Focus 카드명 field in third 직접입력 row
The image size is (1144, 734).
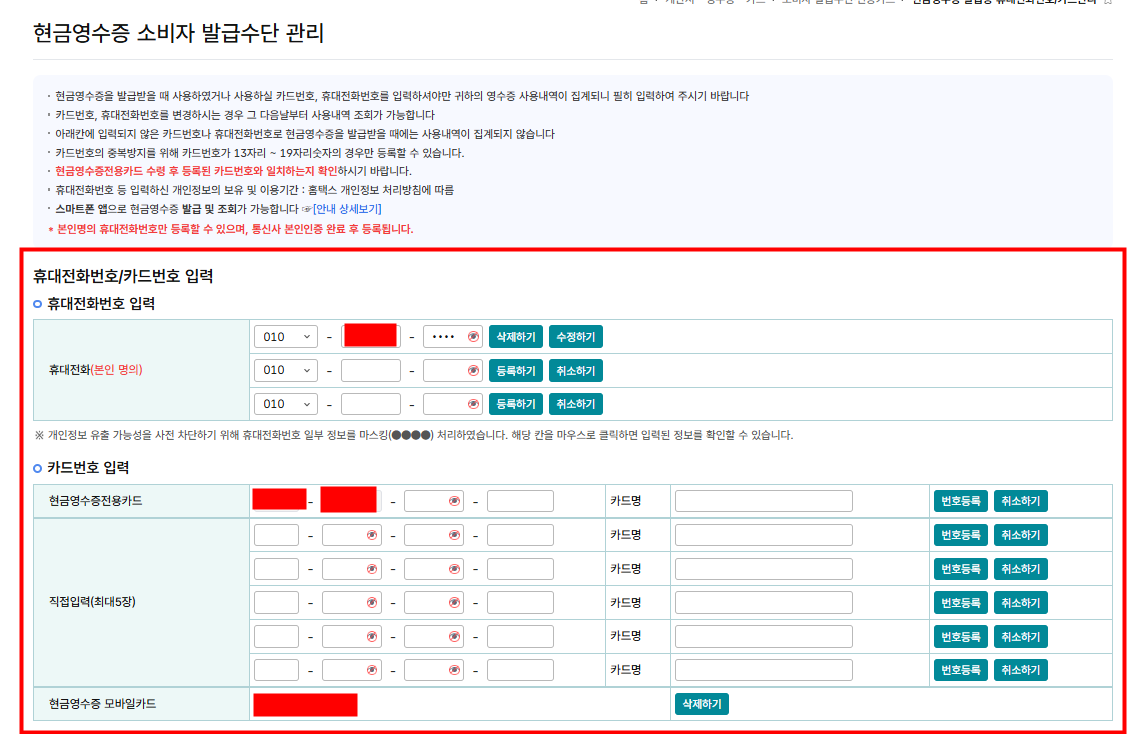pos(764,603)
